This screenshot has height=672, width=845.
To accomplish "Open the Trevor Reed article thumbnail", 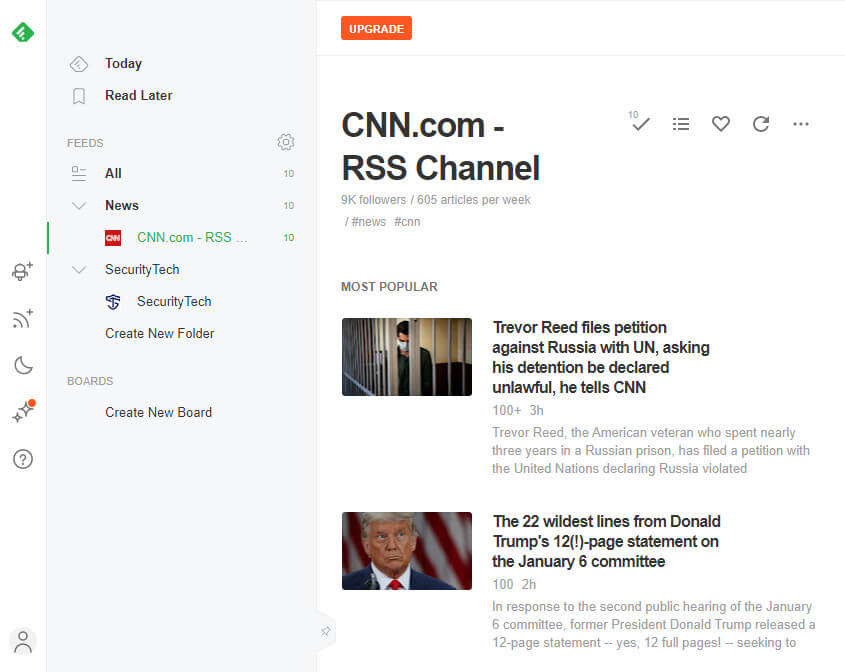I will click(x=407, y=357).
